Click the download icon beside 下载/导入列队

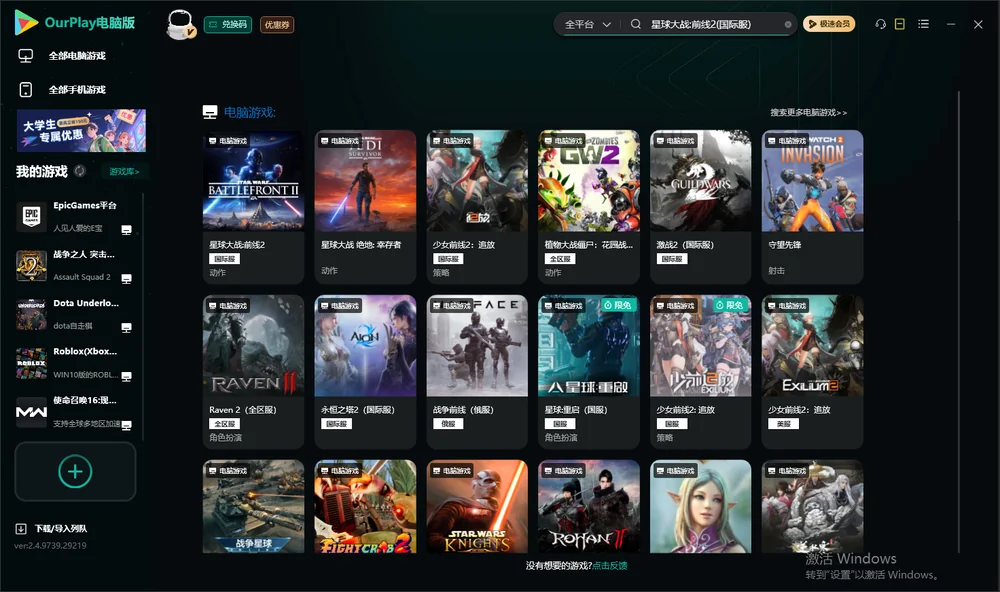[21, 528]
